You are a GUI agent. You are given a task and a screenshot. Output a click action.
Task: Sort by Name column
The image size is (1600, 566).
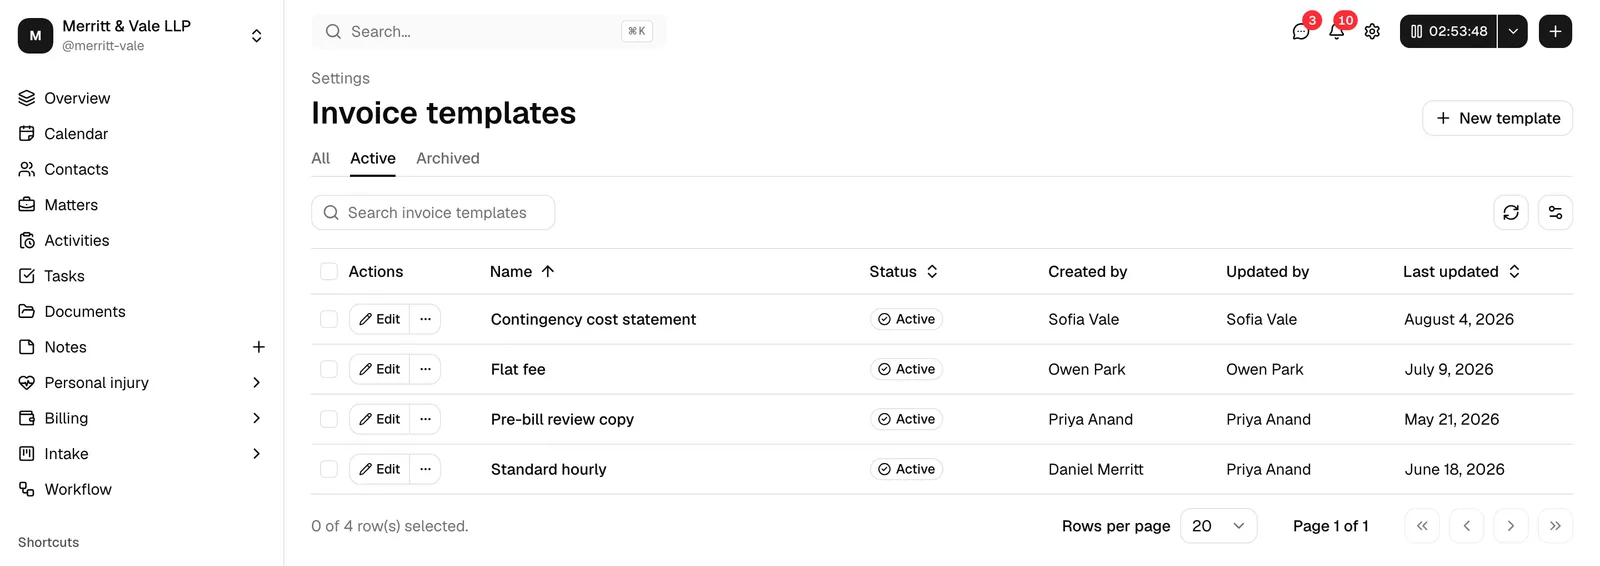point(522,271)
